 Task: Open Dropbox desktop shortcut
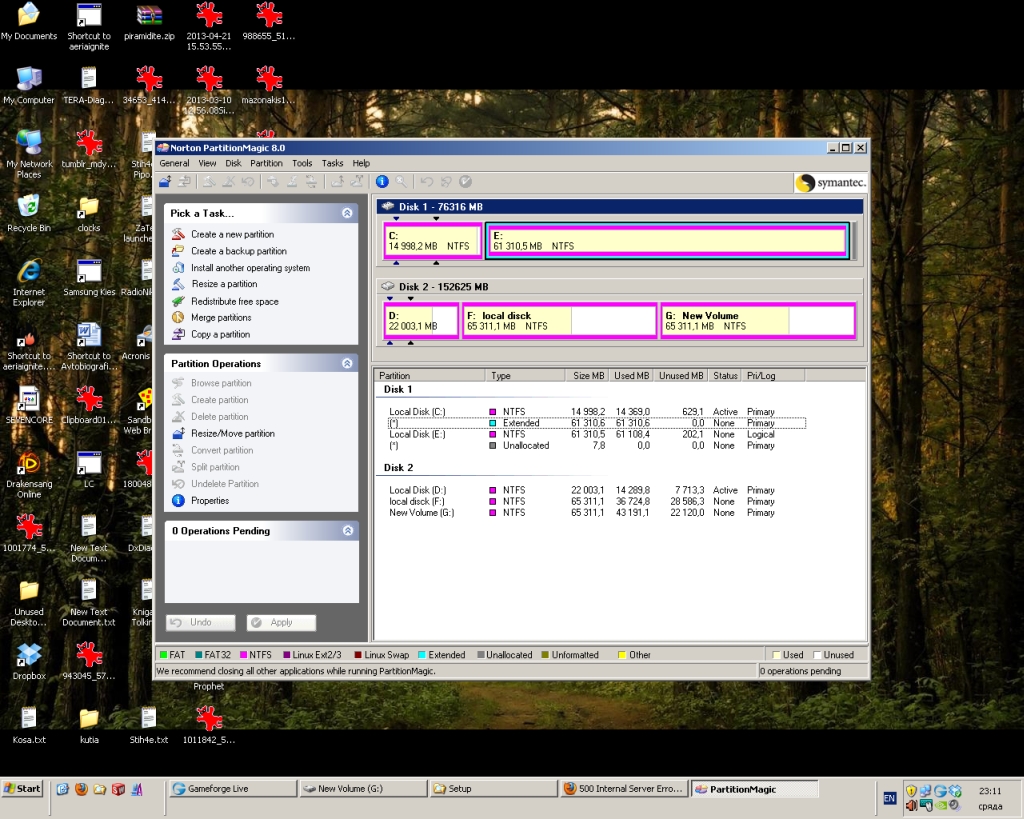point(29,656)
